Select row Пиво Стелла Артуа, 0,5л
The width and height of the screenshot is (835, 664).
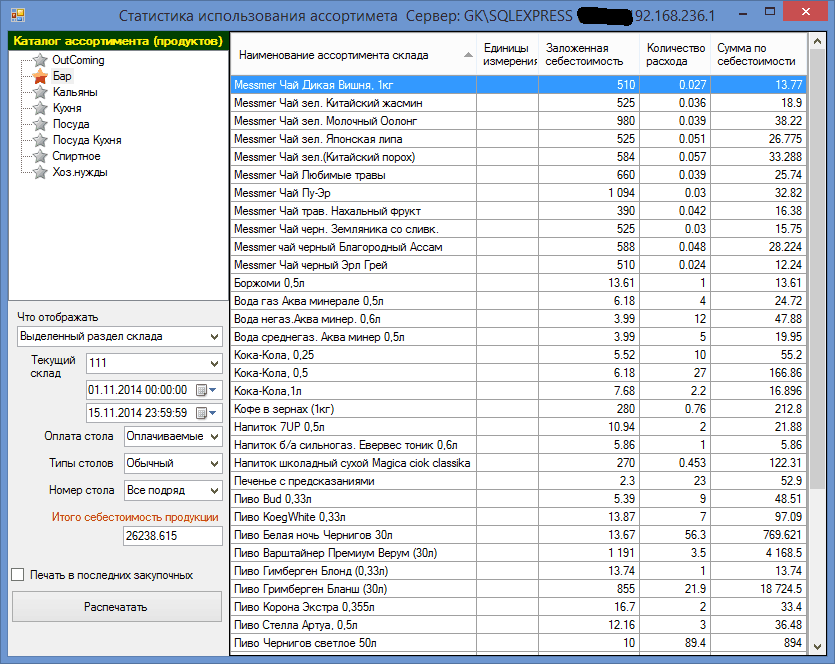coord(518,625)
